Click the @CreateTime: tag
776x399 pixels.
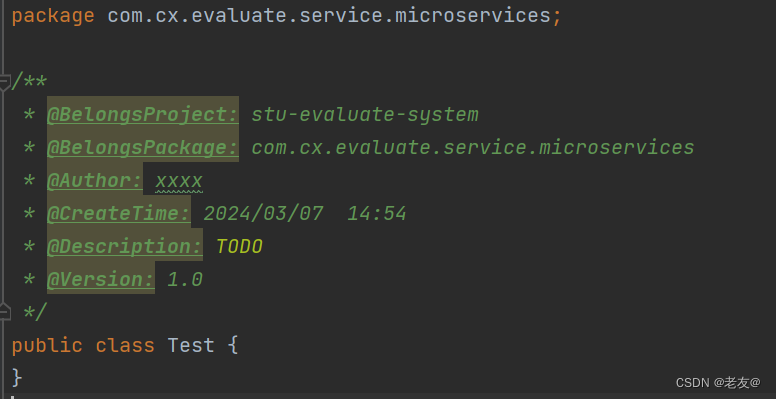[119, 213]
